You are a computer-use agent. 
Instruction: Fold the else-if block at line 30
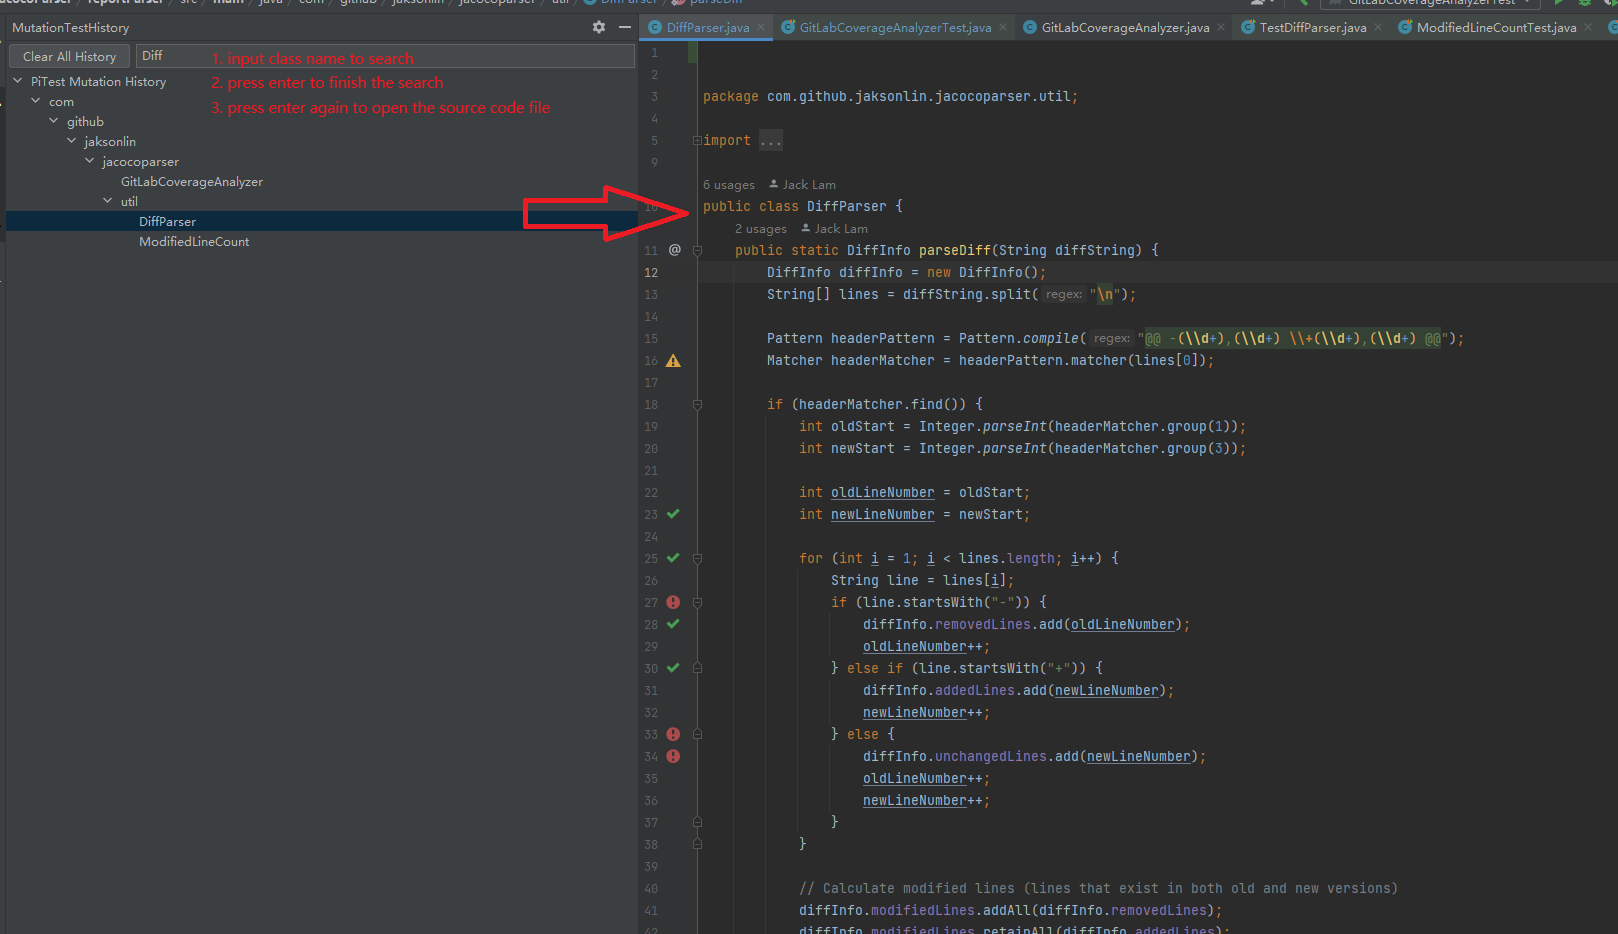(x=697, y=668)
